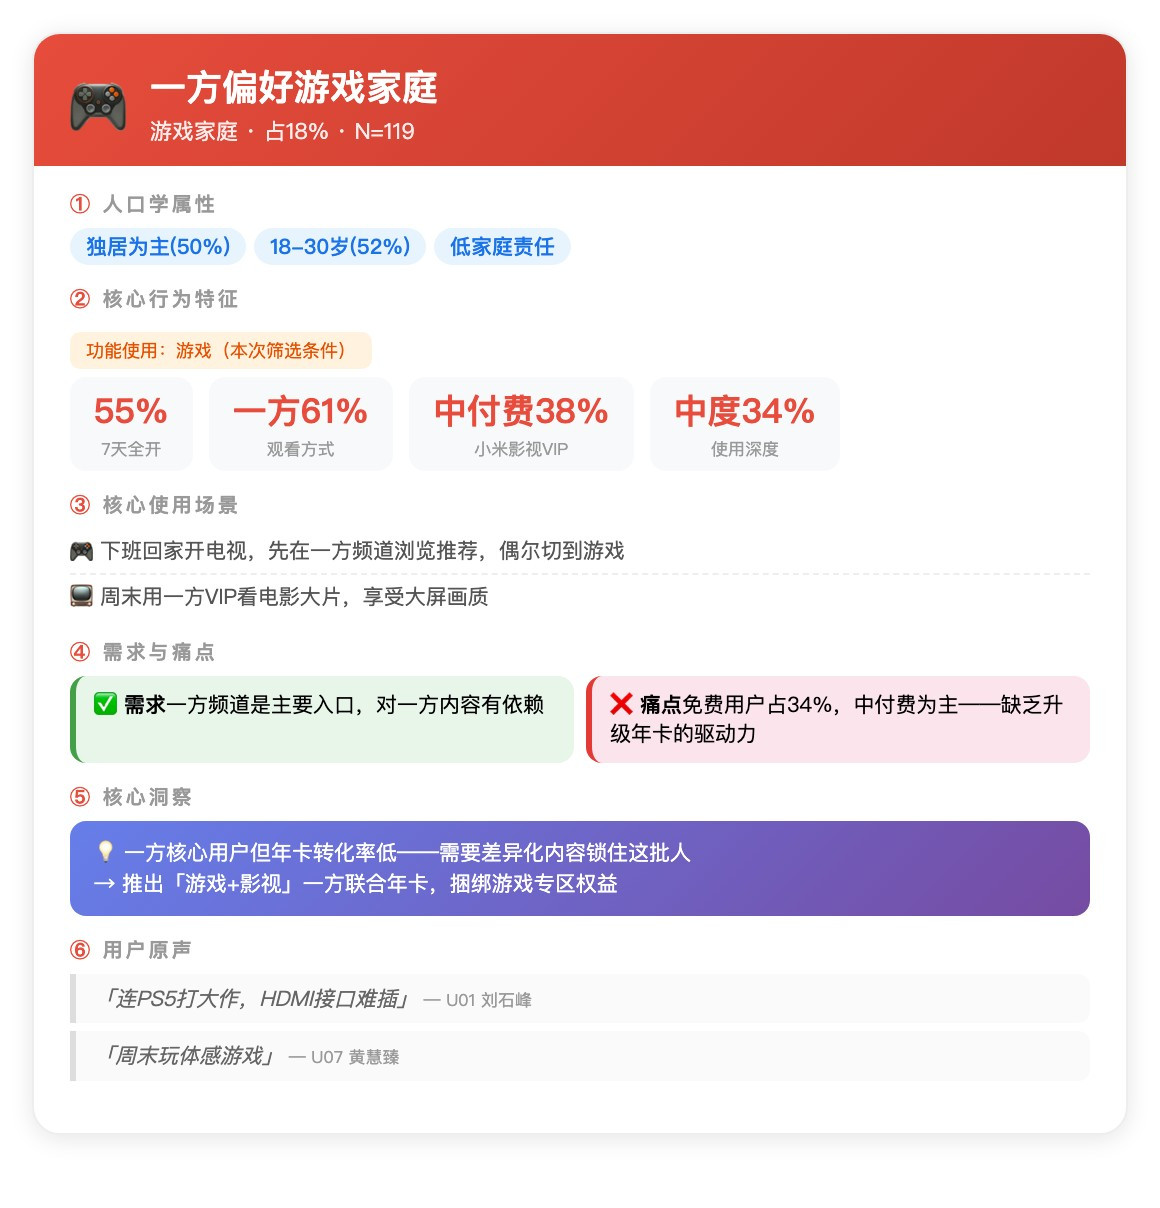Click the 功能使用：游戏 filter condition badge
The width and height of the screenshot is (1160, 1208).
pos(221,351)
